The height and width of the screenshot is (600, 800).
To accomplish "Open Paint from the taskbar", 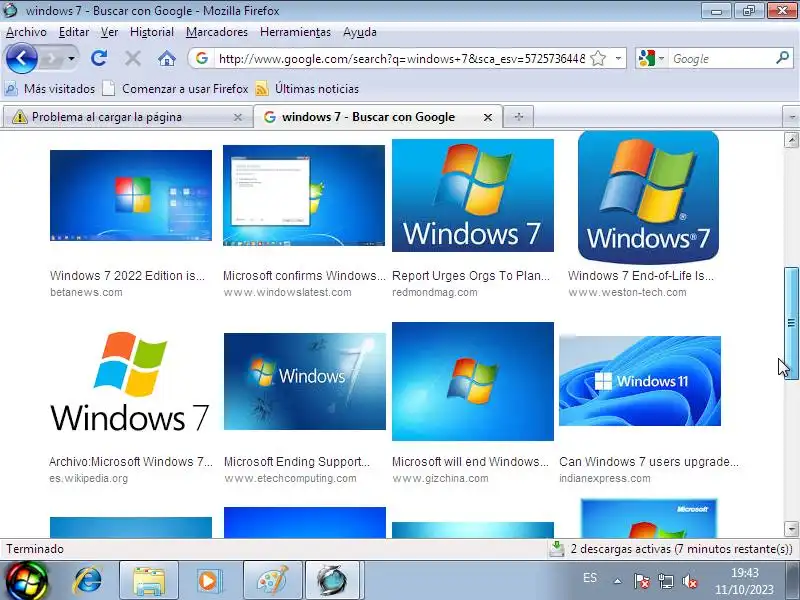I will (272, 581).
